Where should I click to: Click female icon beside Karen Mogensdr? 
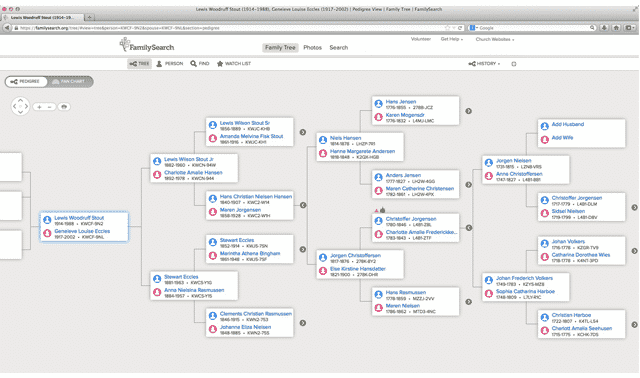[x=378, y=117]
